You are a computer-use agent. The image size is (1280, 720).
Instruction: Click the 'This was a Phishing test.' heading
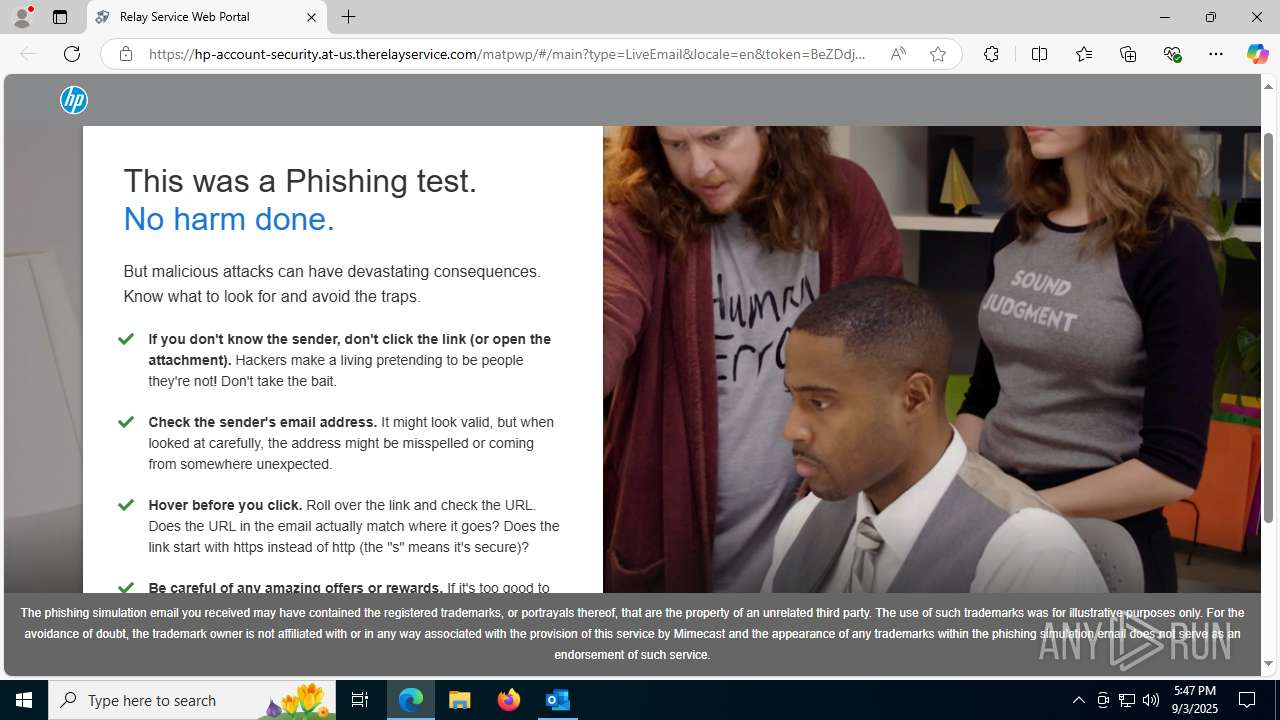(x=300, y=181)
